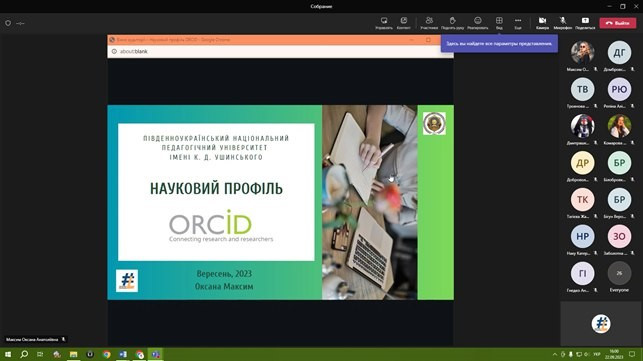Expand the Ещё more options menu
This screenshot has height=361, width=643.
coord(518,23)
